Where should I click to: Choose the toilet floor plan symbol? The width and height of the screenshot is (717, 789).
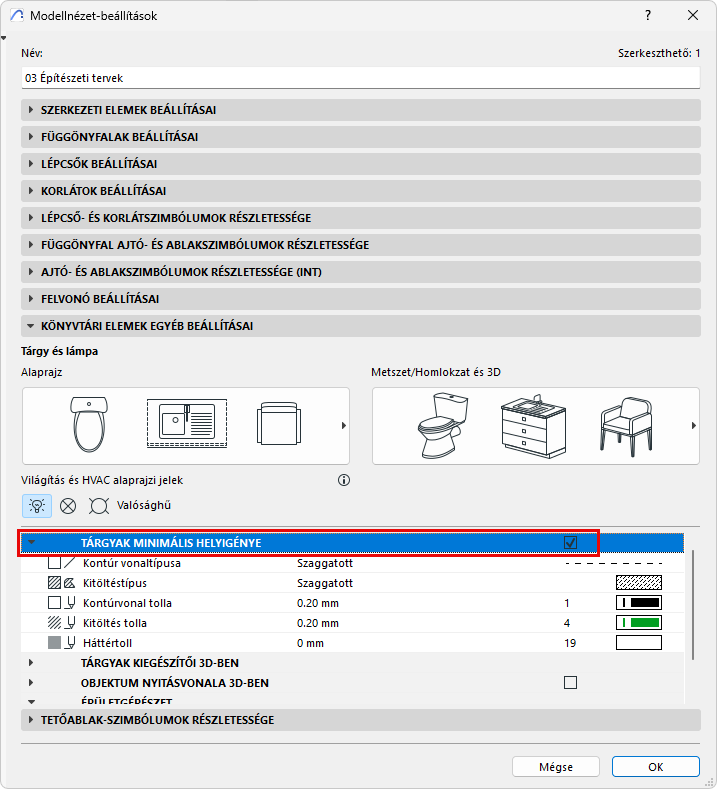coord(89,425)
